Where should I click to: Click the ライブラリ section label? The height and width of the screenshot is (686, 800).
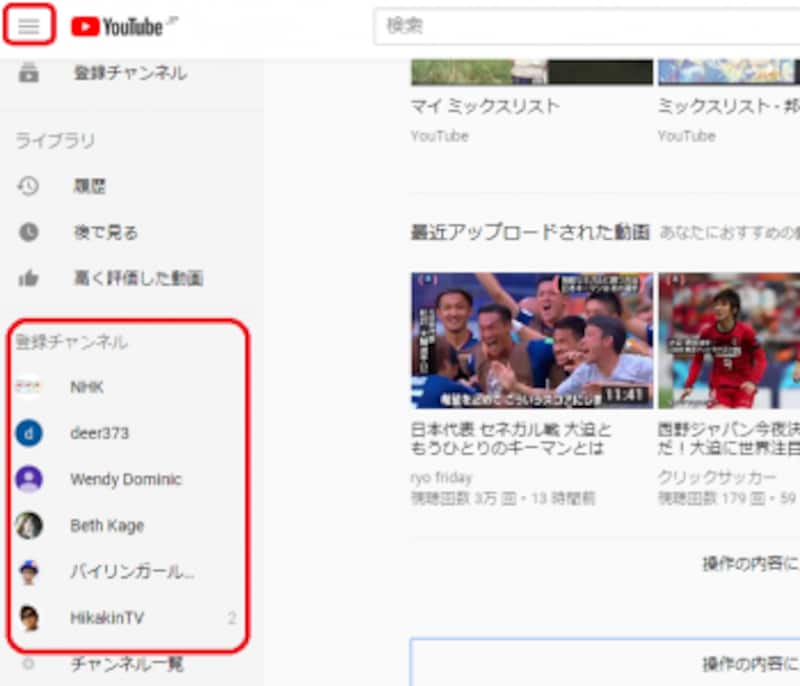click(x=55, y=140)
